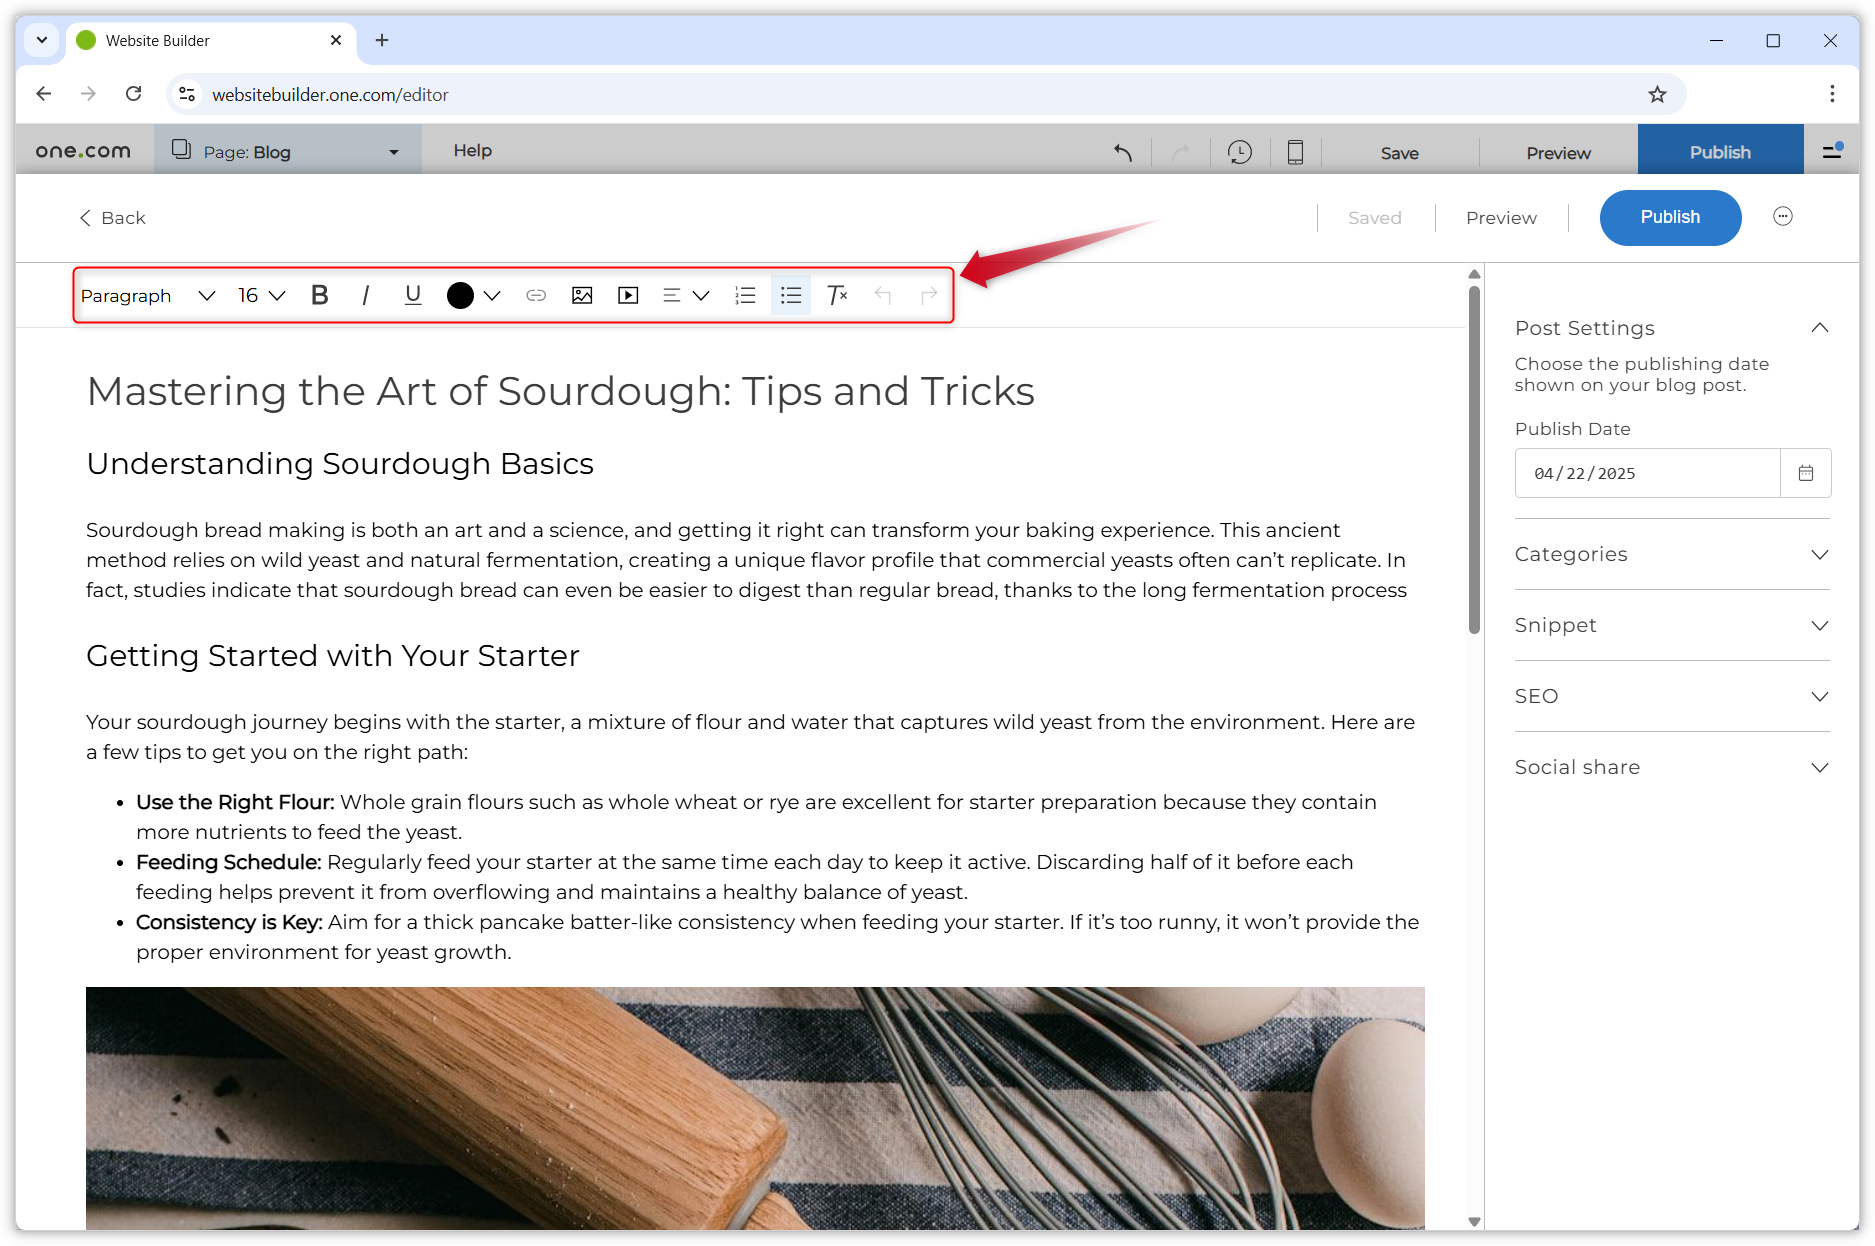Insert a video into the post

tap(627, 295)
